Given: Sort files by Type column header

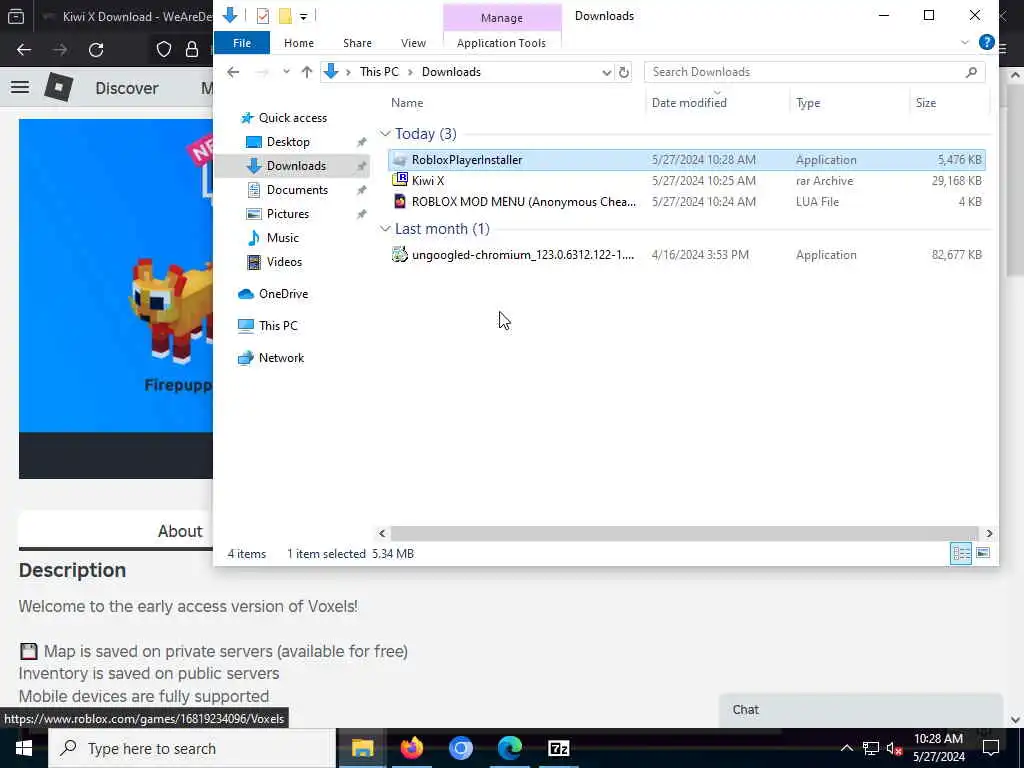Looking at the screenshot, I should coord(808,103).
